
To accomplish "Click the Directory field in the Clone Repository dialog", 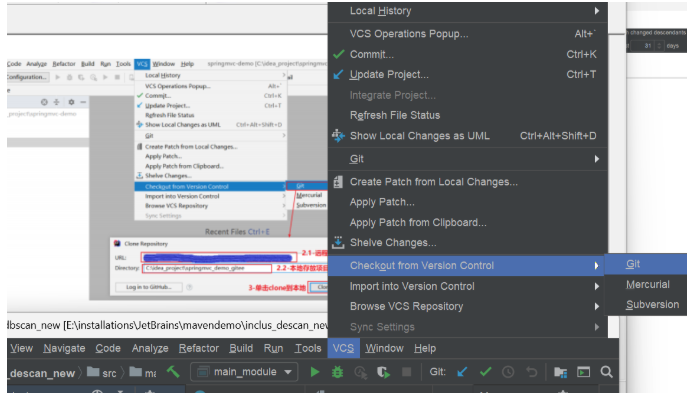I will pos(206,268).
